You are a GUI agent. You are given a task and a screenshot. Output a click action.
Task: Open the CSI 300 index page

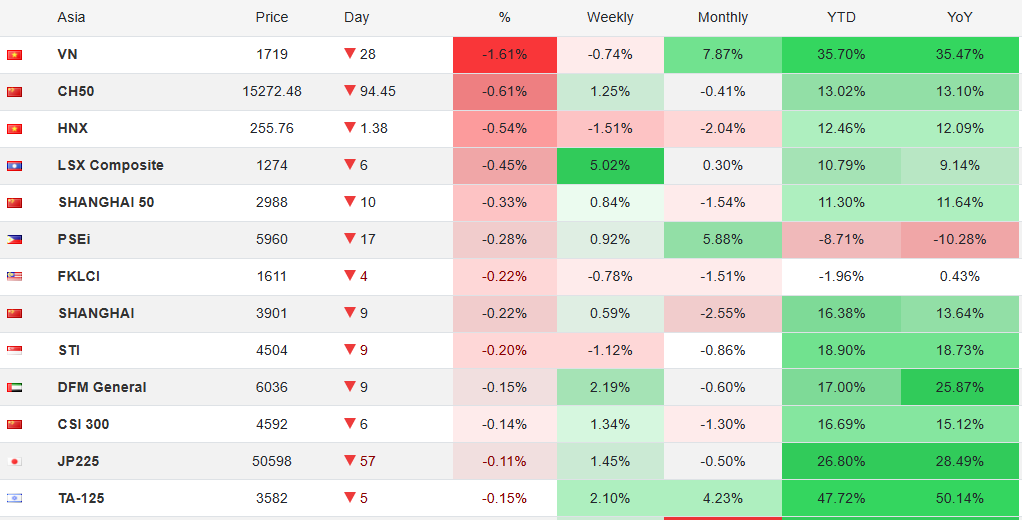[x=84, y=424]
